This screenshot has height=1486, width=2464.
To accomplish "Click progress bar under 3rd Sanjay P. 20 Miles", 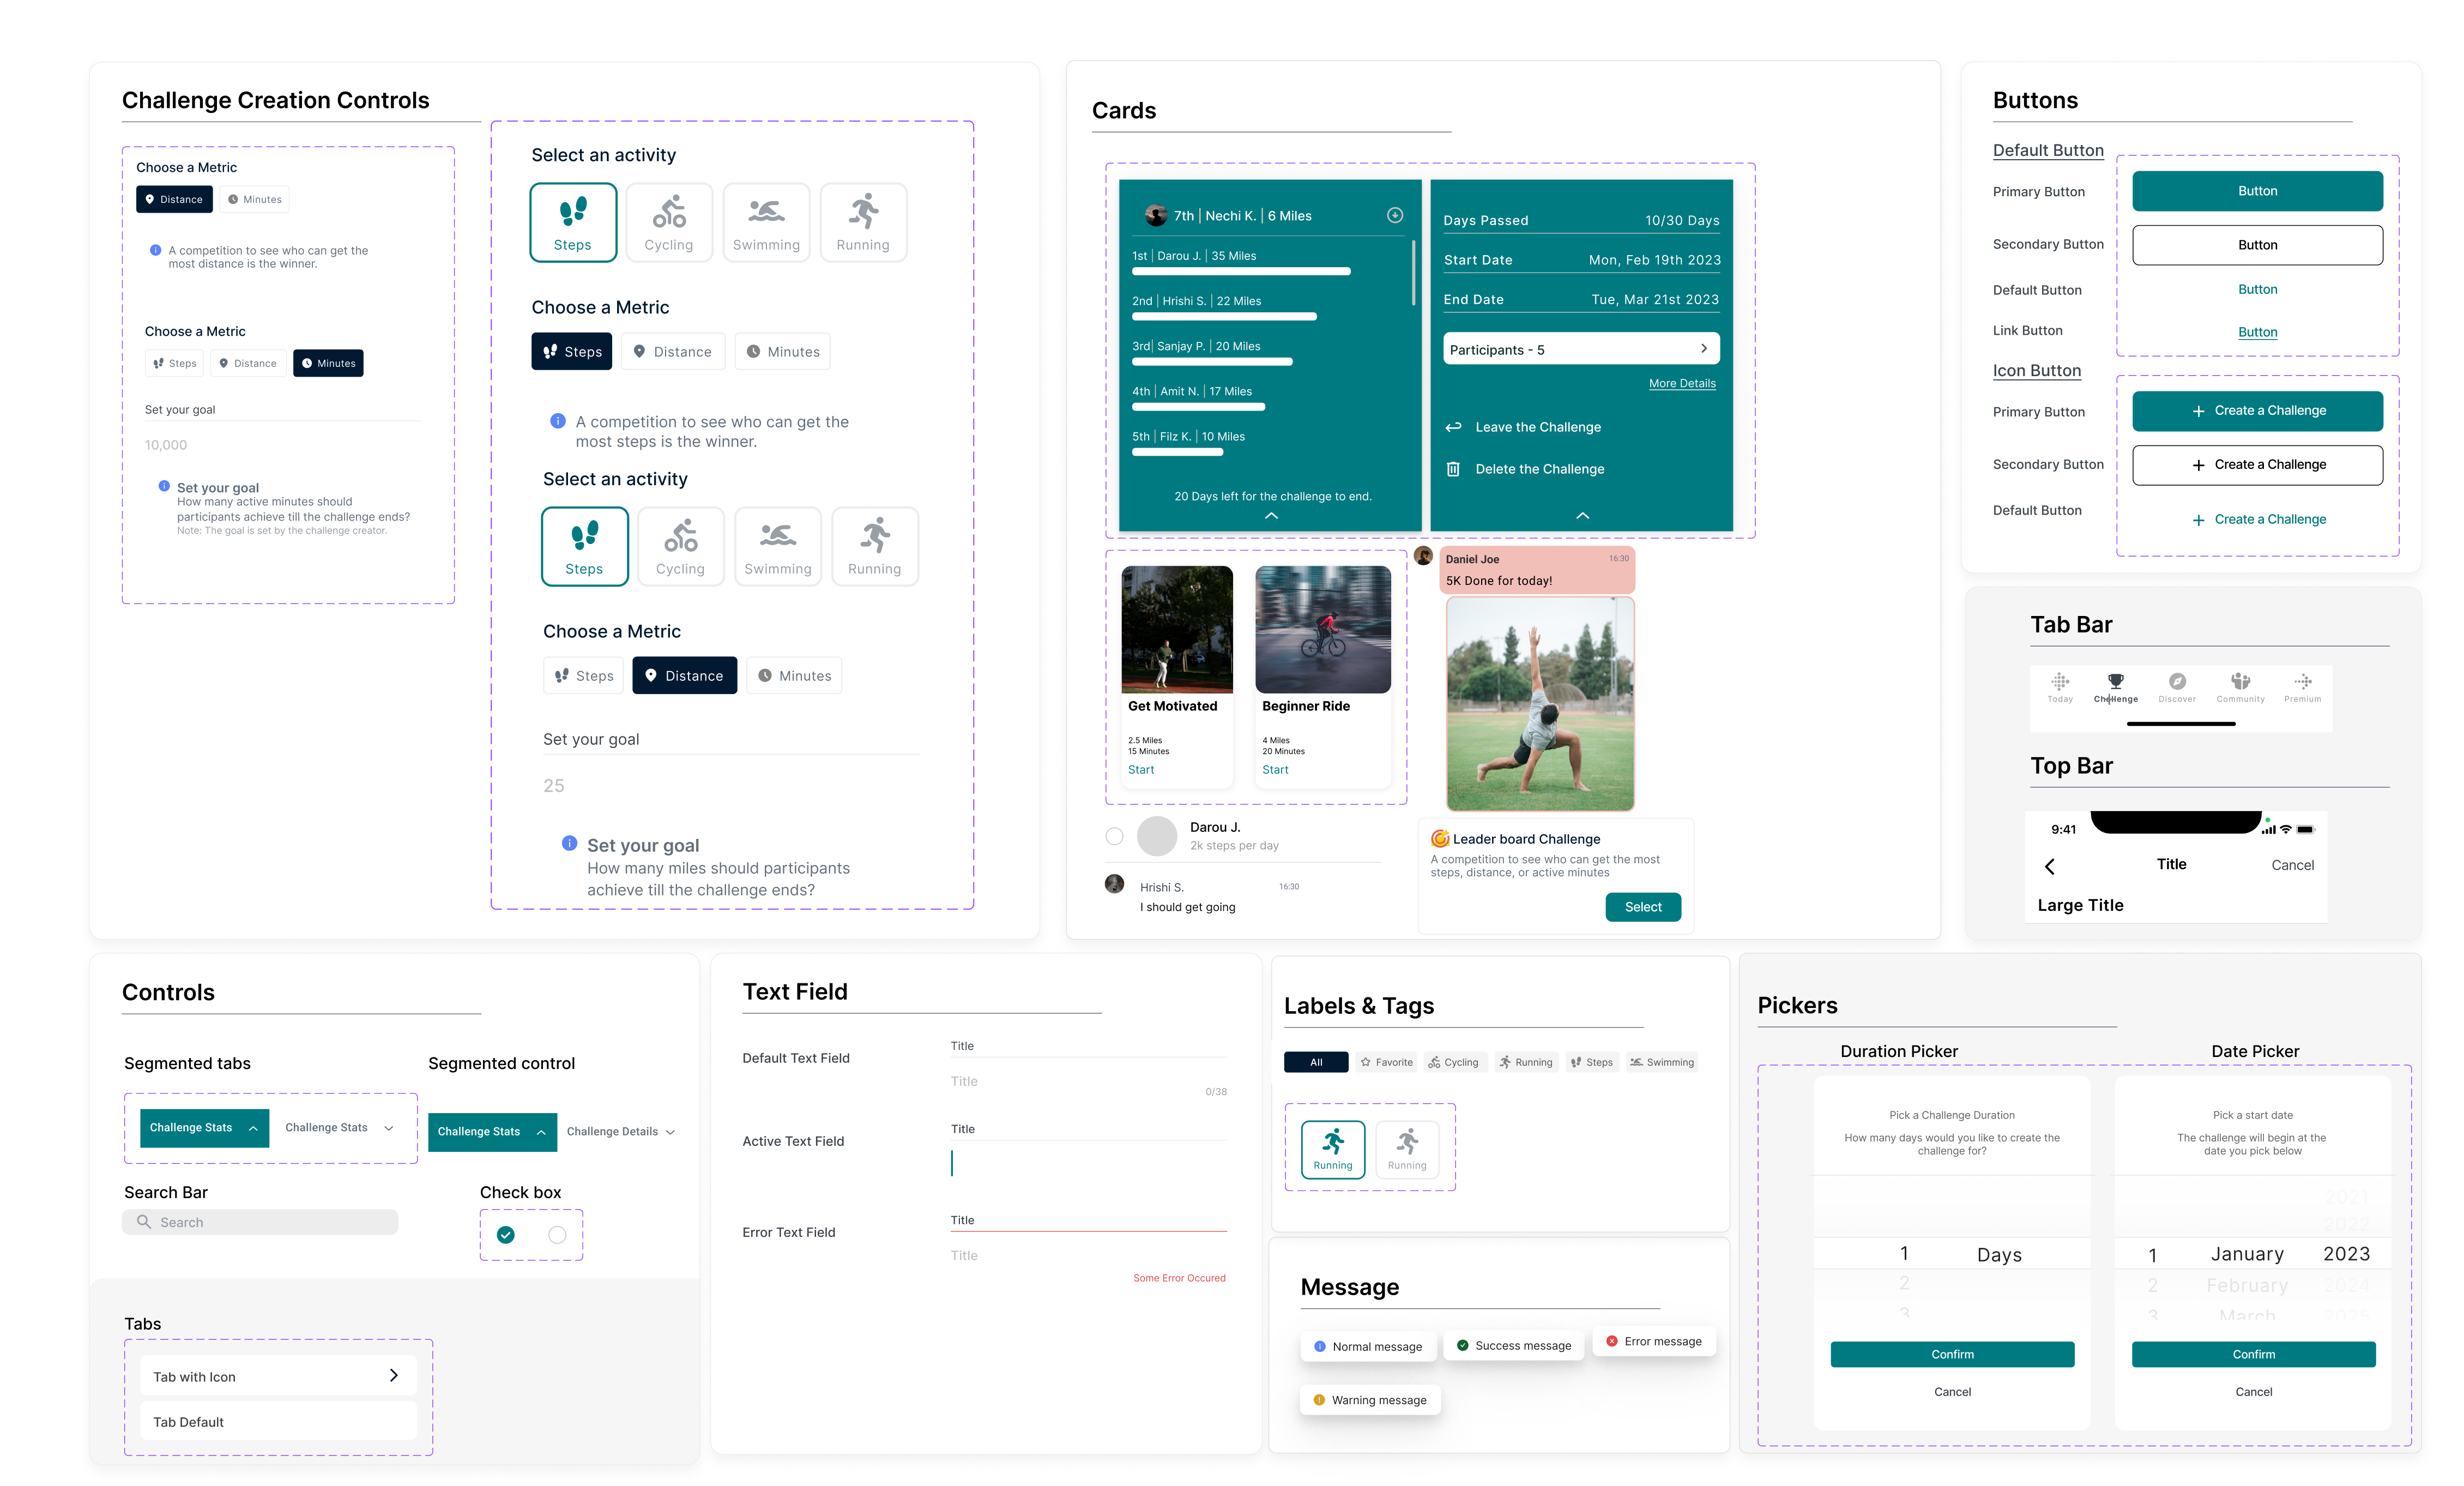I will (x=1212, y=361).
